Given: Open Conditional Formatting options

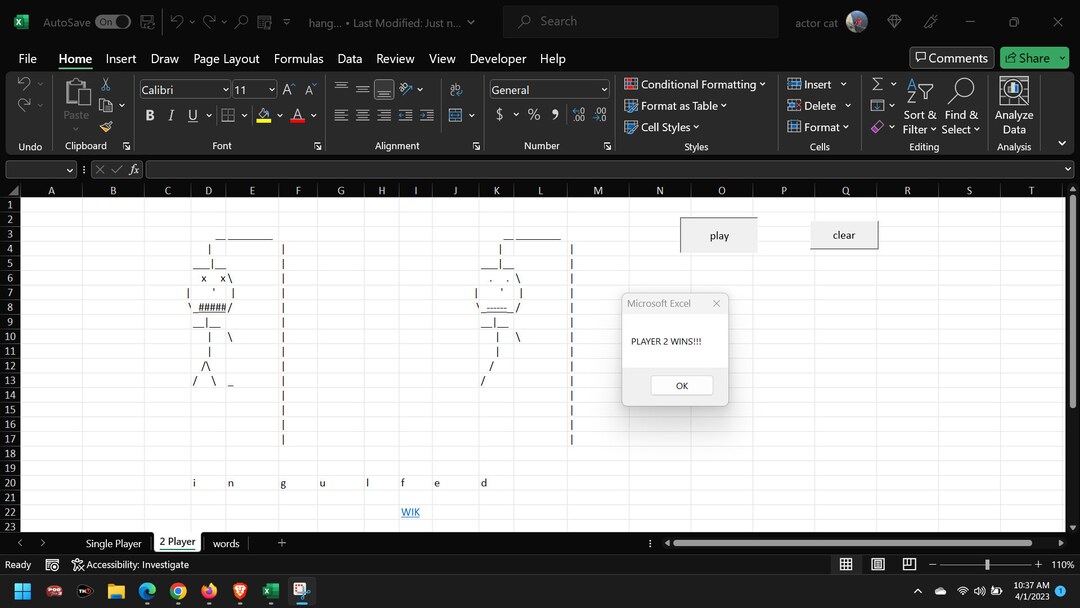Looking at the screenshot, I should (695, 84).
